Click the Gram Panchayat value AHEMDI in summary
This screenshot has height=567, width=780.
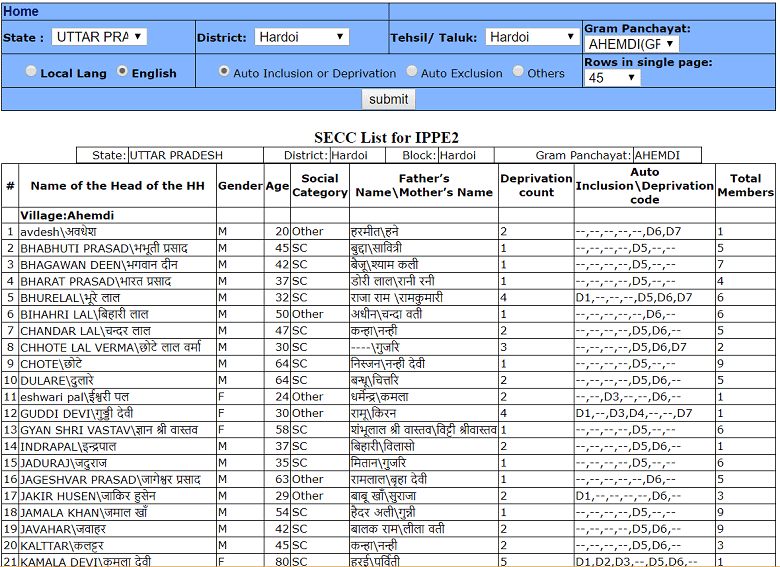[657, 155]
